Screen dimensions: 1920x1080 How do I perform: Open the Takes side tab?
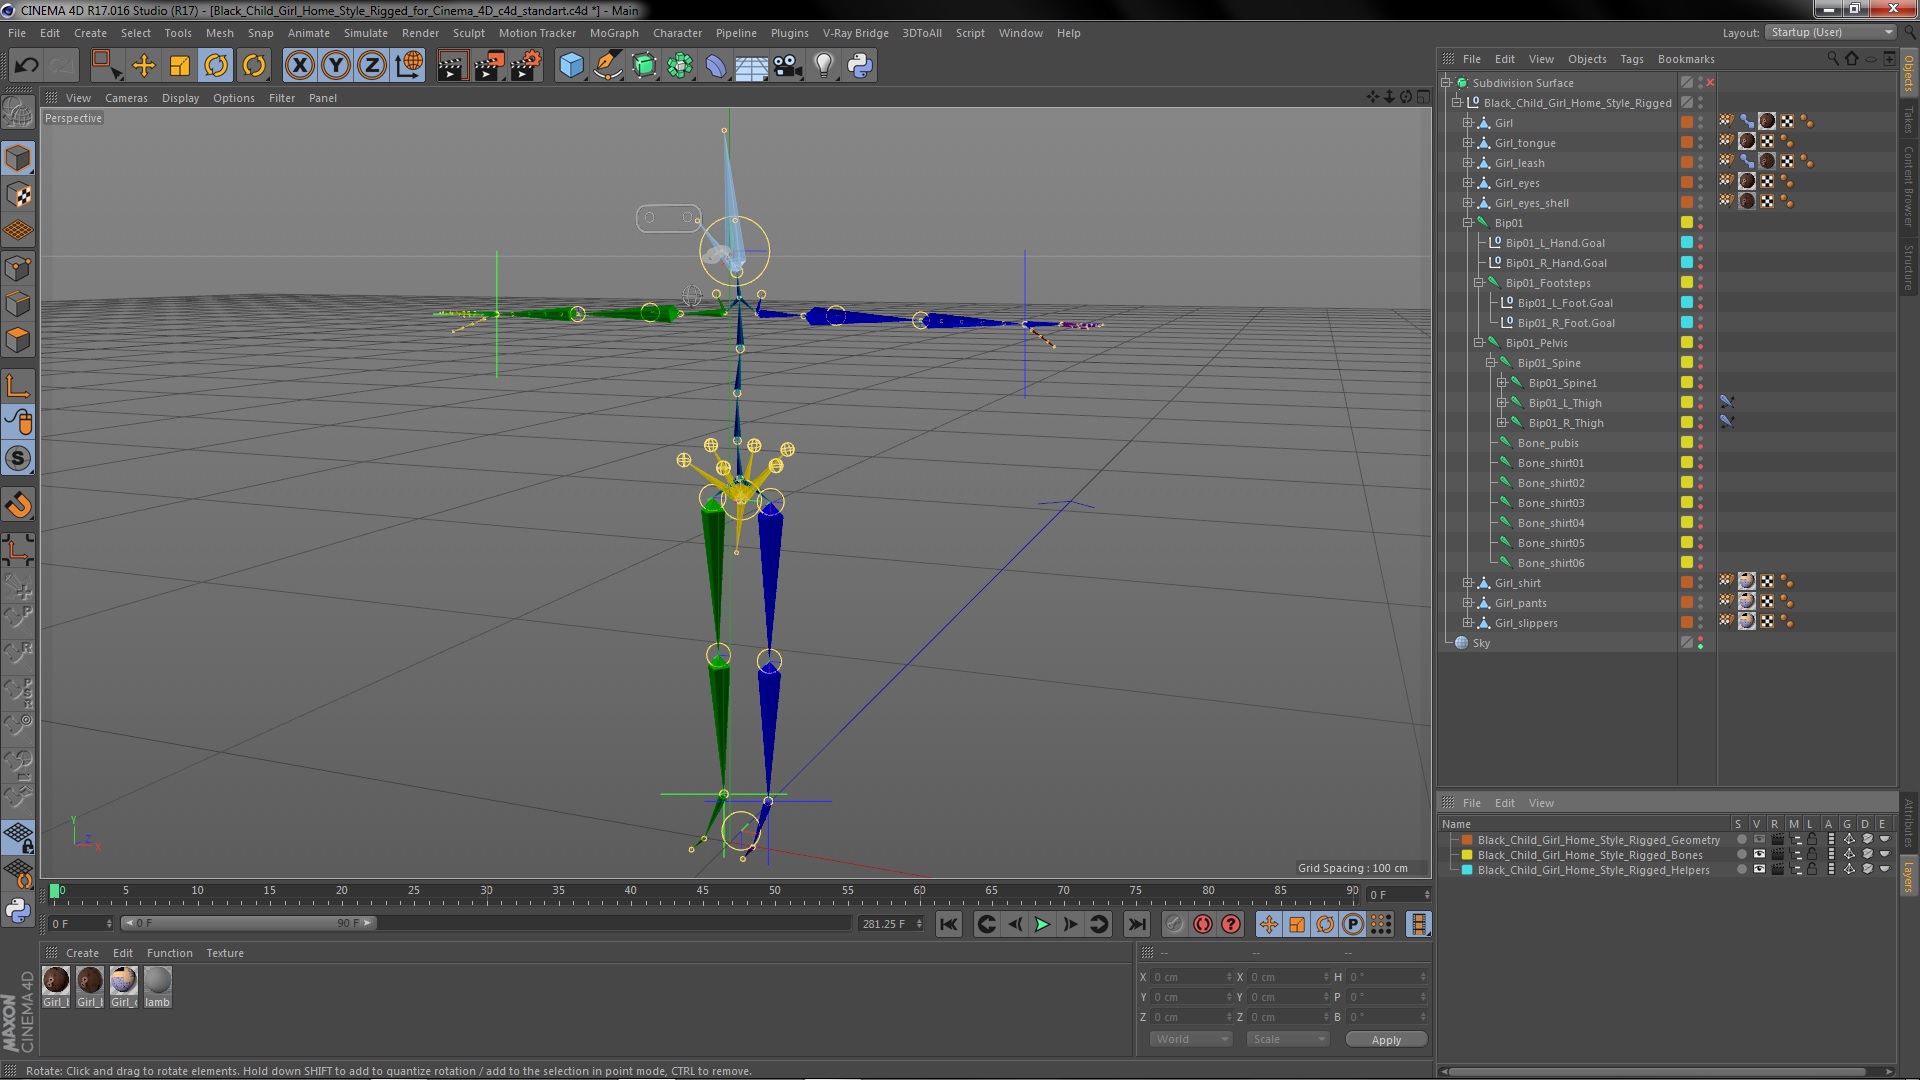click(x=1908, y=120)
